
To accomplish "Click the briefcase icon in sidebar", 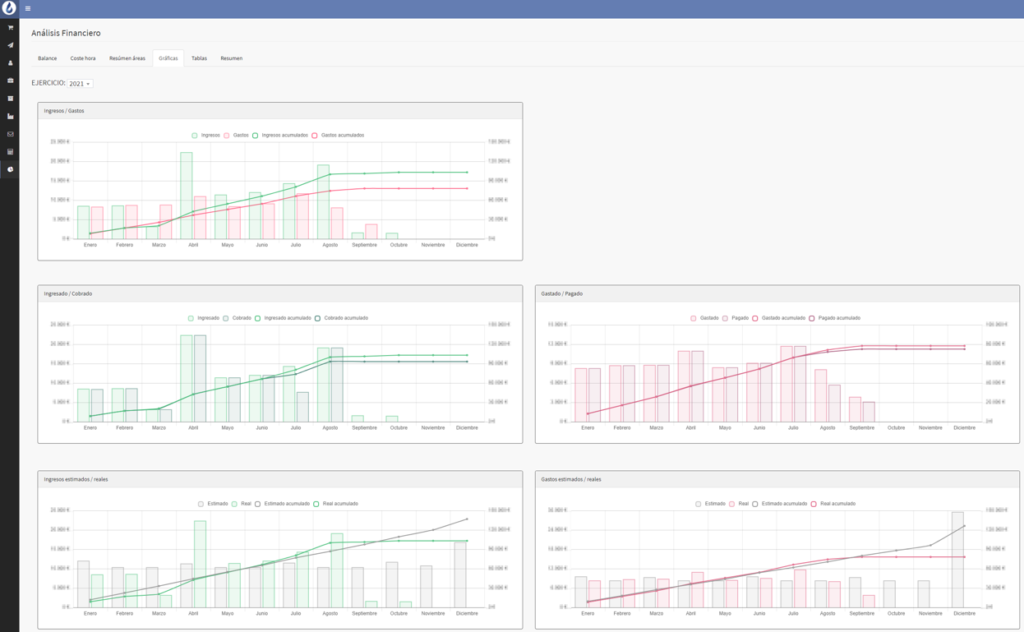I will pyautogui.click(x=10, y=80).
